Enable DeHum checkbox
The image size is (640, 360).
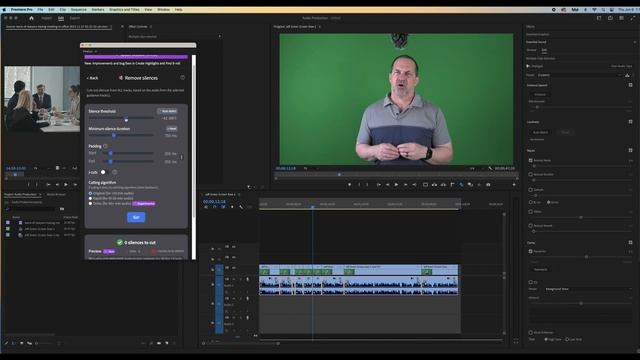(x=531, y=190)
